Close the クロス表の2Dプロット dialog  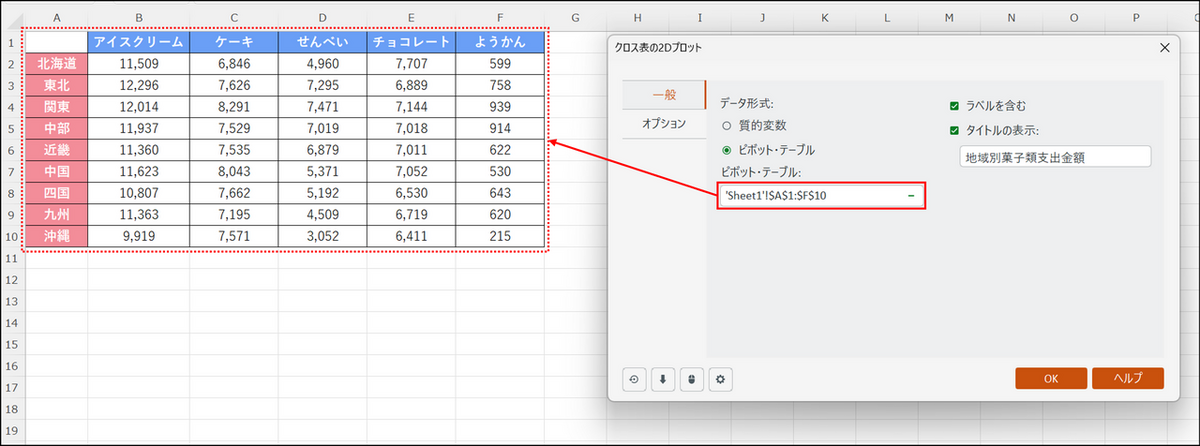click(x=1164, y=48)
